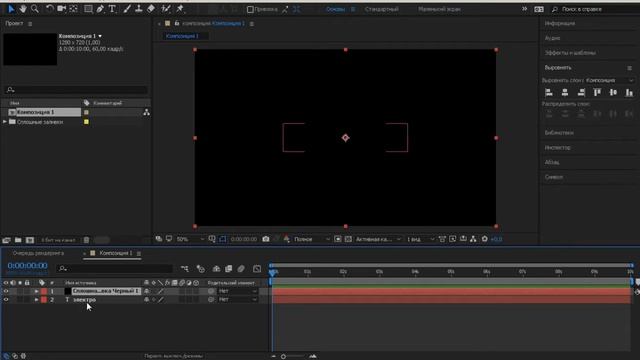Align layers to bottom edge

pos(629,93)
